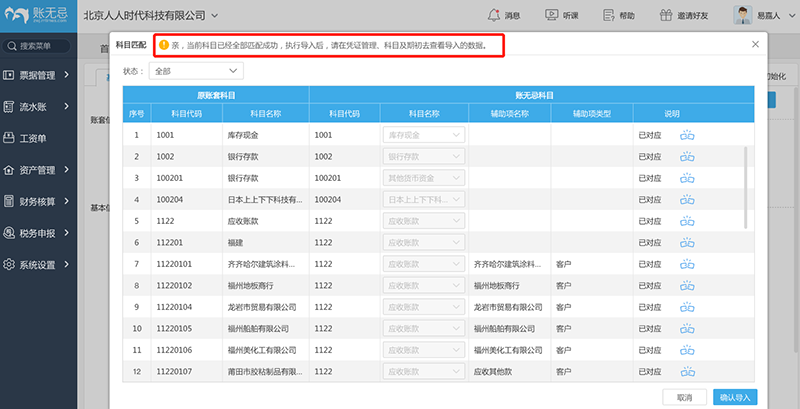Open 听课 lessons icon in header

tap(551, 15)
